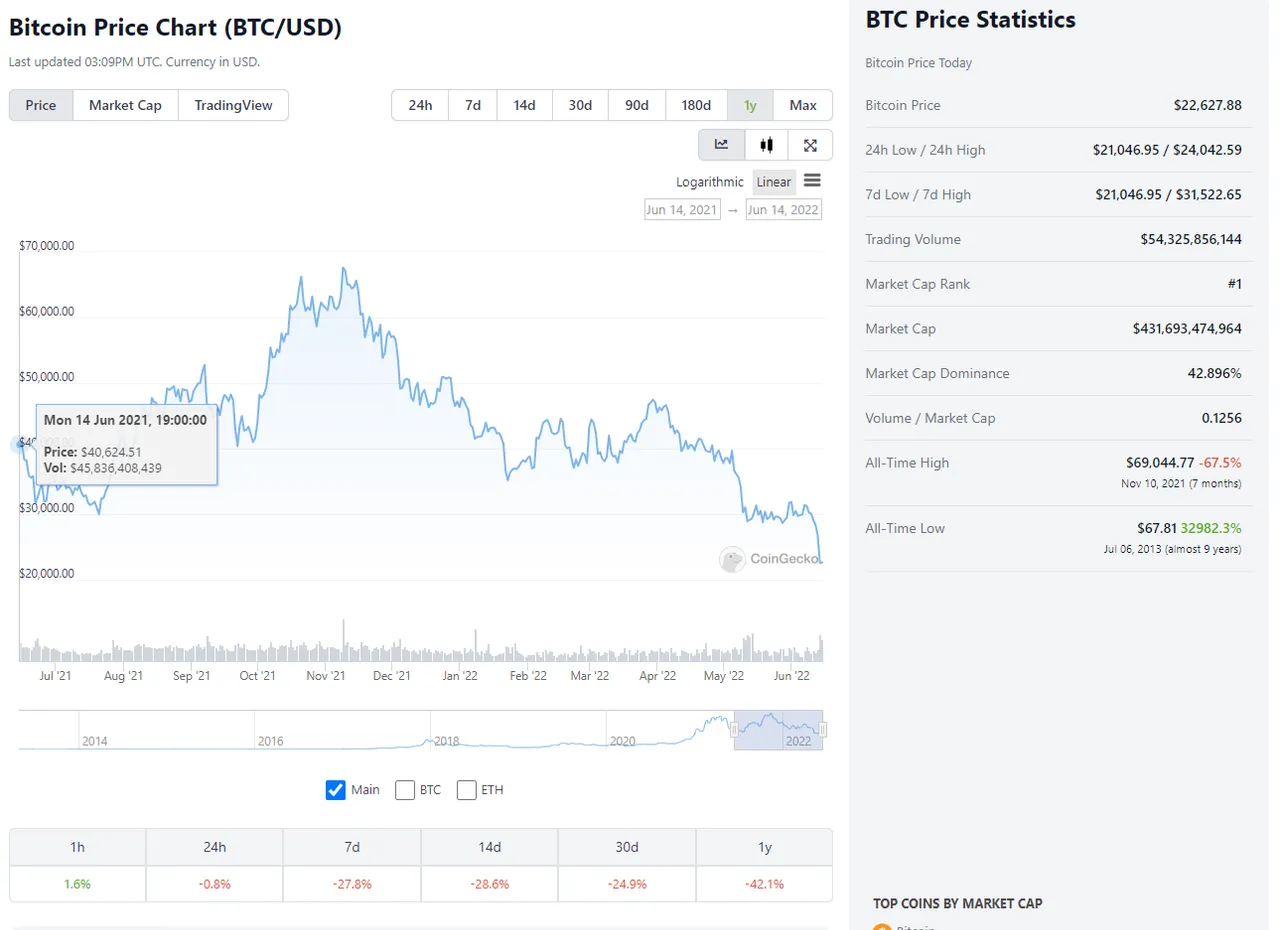
Task: Click the 14d change value -28.6%
Action: [x=489, y=884]
